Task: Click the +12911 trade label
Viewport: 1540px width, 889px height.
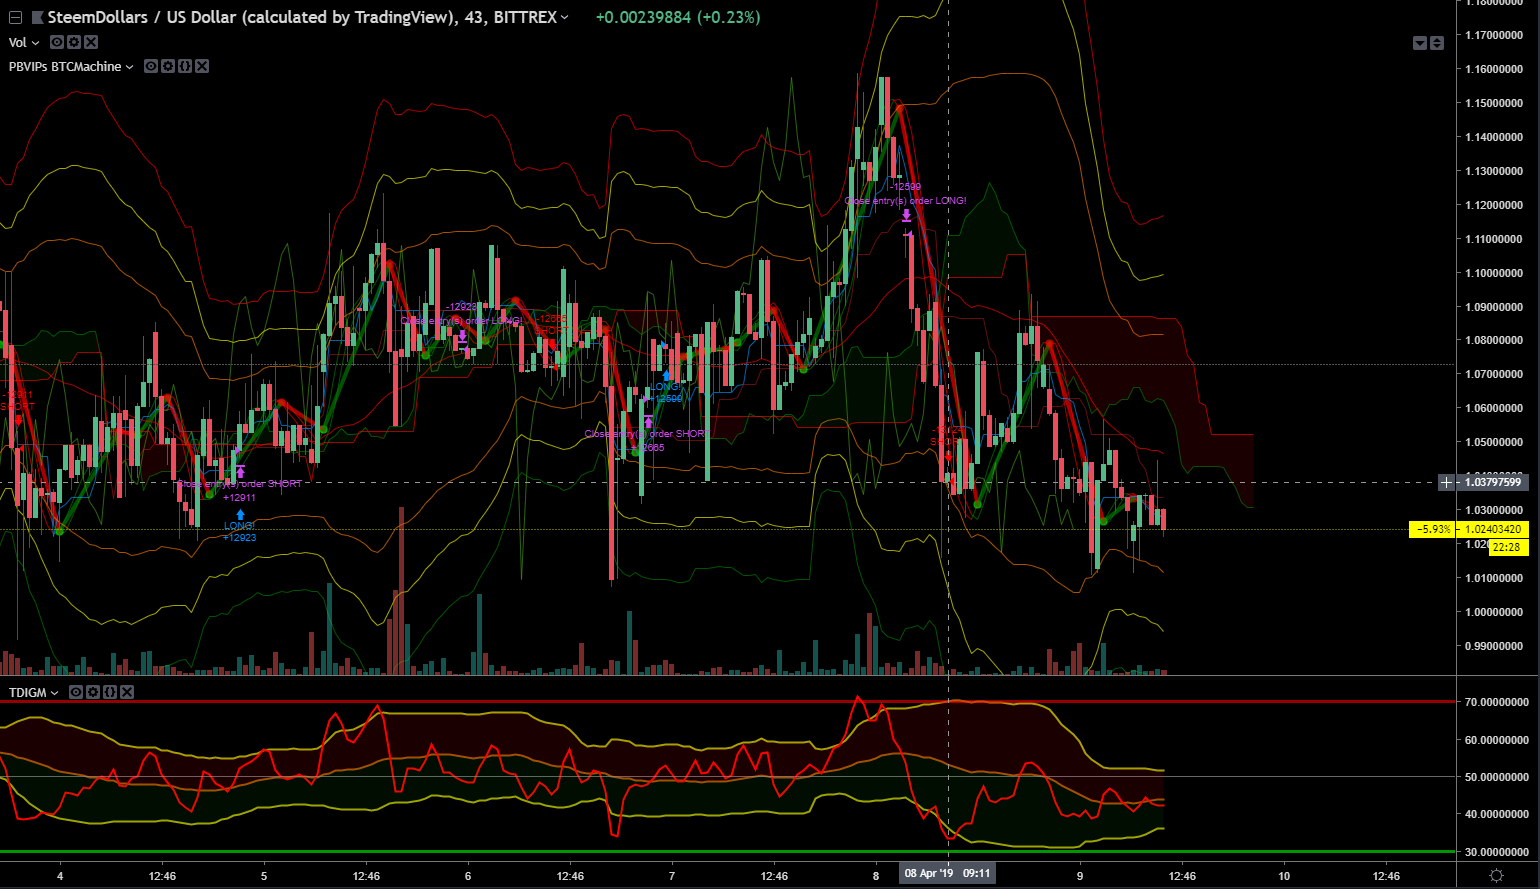Action: point(240,497)
